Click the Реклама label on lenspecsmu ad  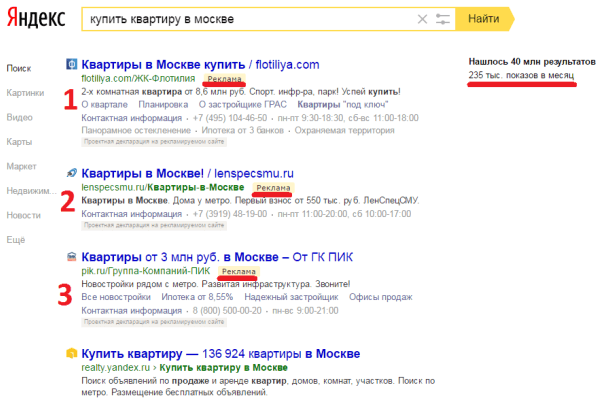coord(273,188)
